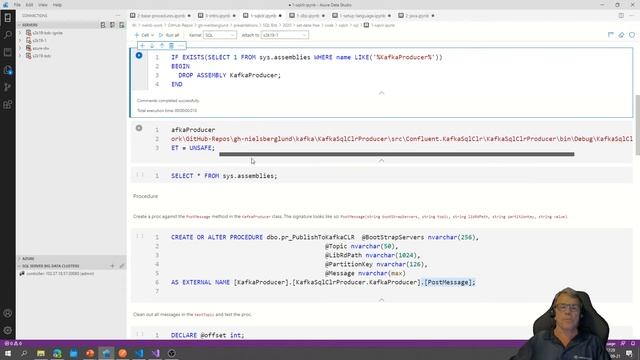Click inside the SELECT * FROM sys.assemblies code
Image resolution: width=640 pixels, height=360 pixels.
tap(224, 176)
